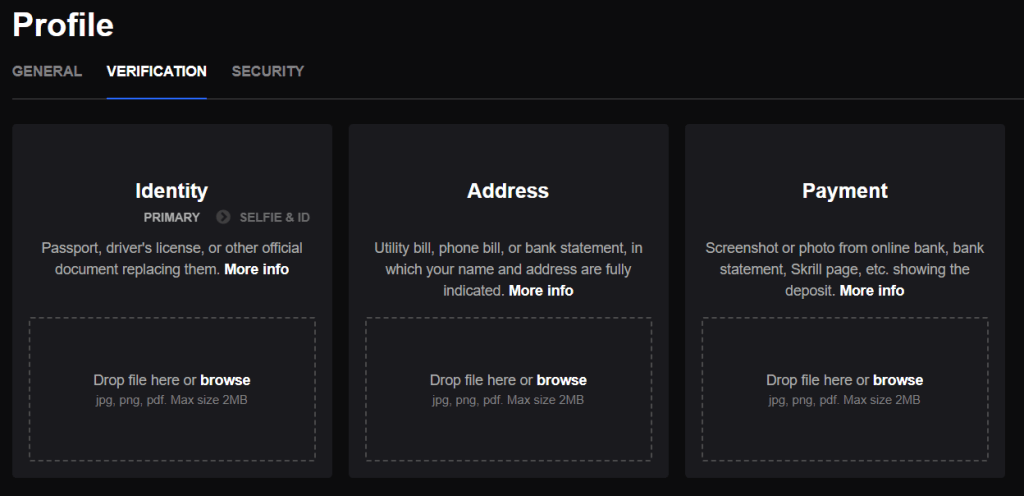The image size is (1024, 496).
Task: Select the VERIFICATION tab
Action: click(x=157, y=71)
